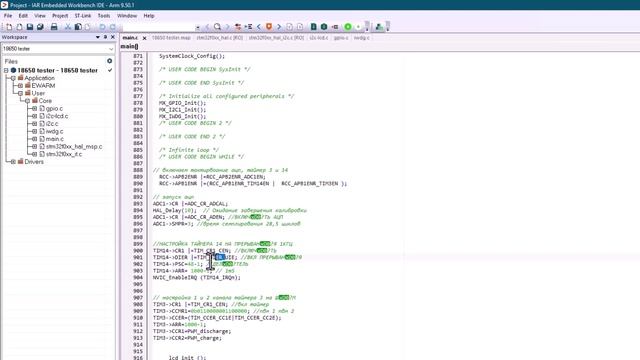Switch to the i2c-lcd.c editor tab
The width and height of the screenshot is (640, 360).
click(x=319, y=38)
